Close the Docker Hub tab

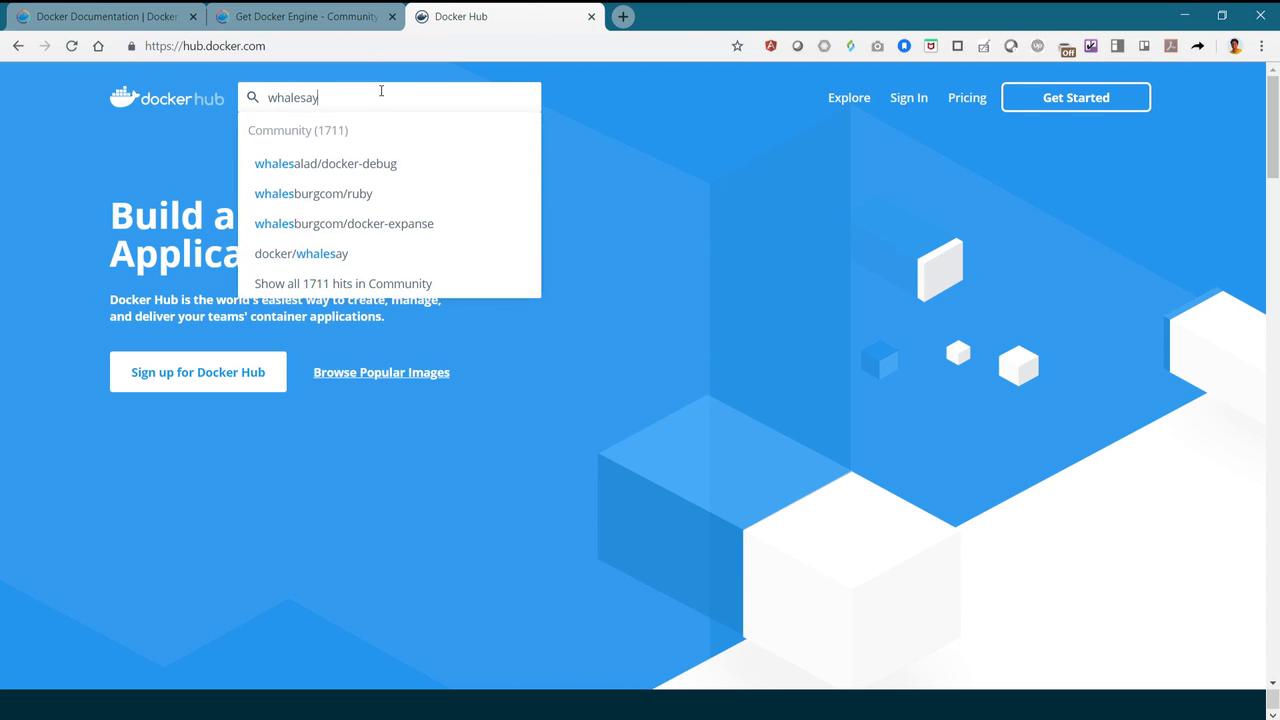tap(591, 17)
